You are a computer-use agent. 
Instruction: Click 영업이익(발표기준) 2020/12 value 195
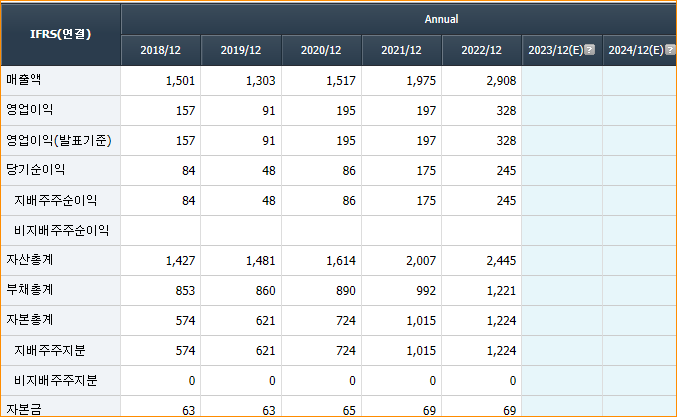tap(346, 141)
